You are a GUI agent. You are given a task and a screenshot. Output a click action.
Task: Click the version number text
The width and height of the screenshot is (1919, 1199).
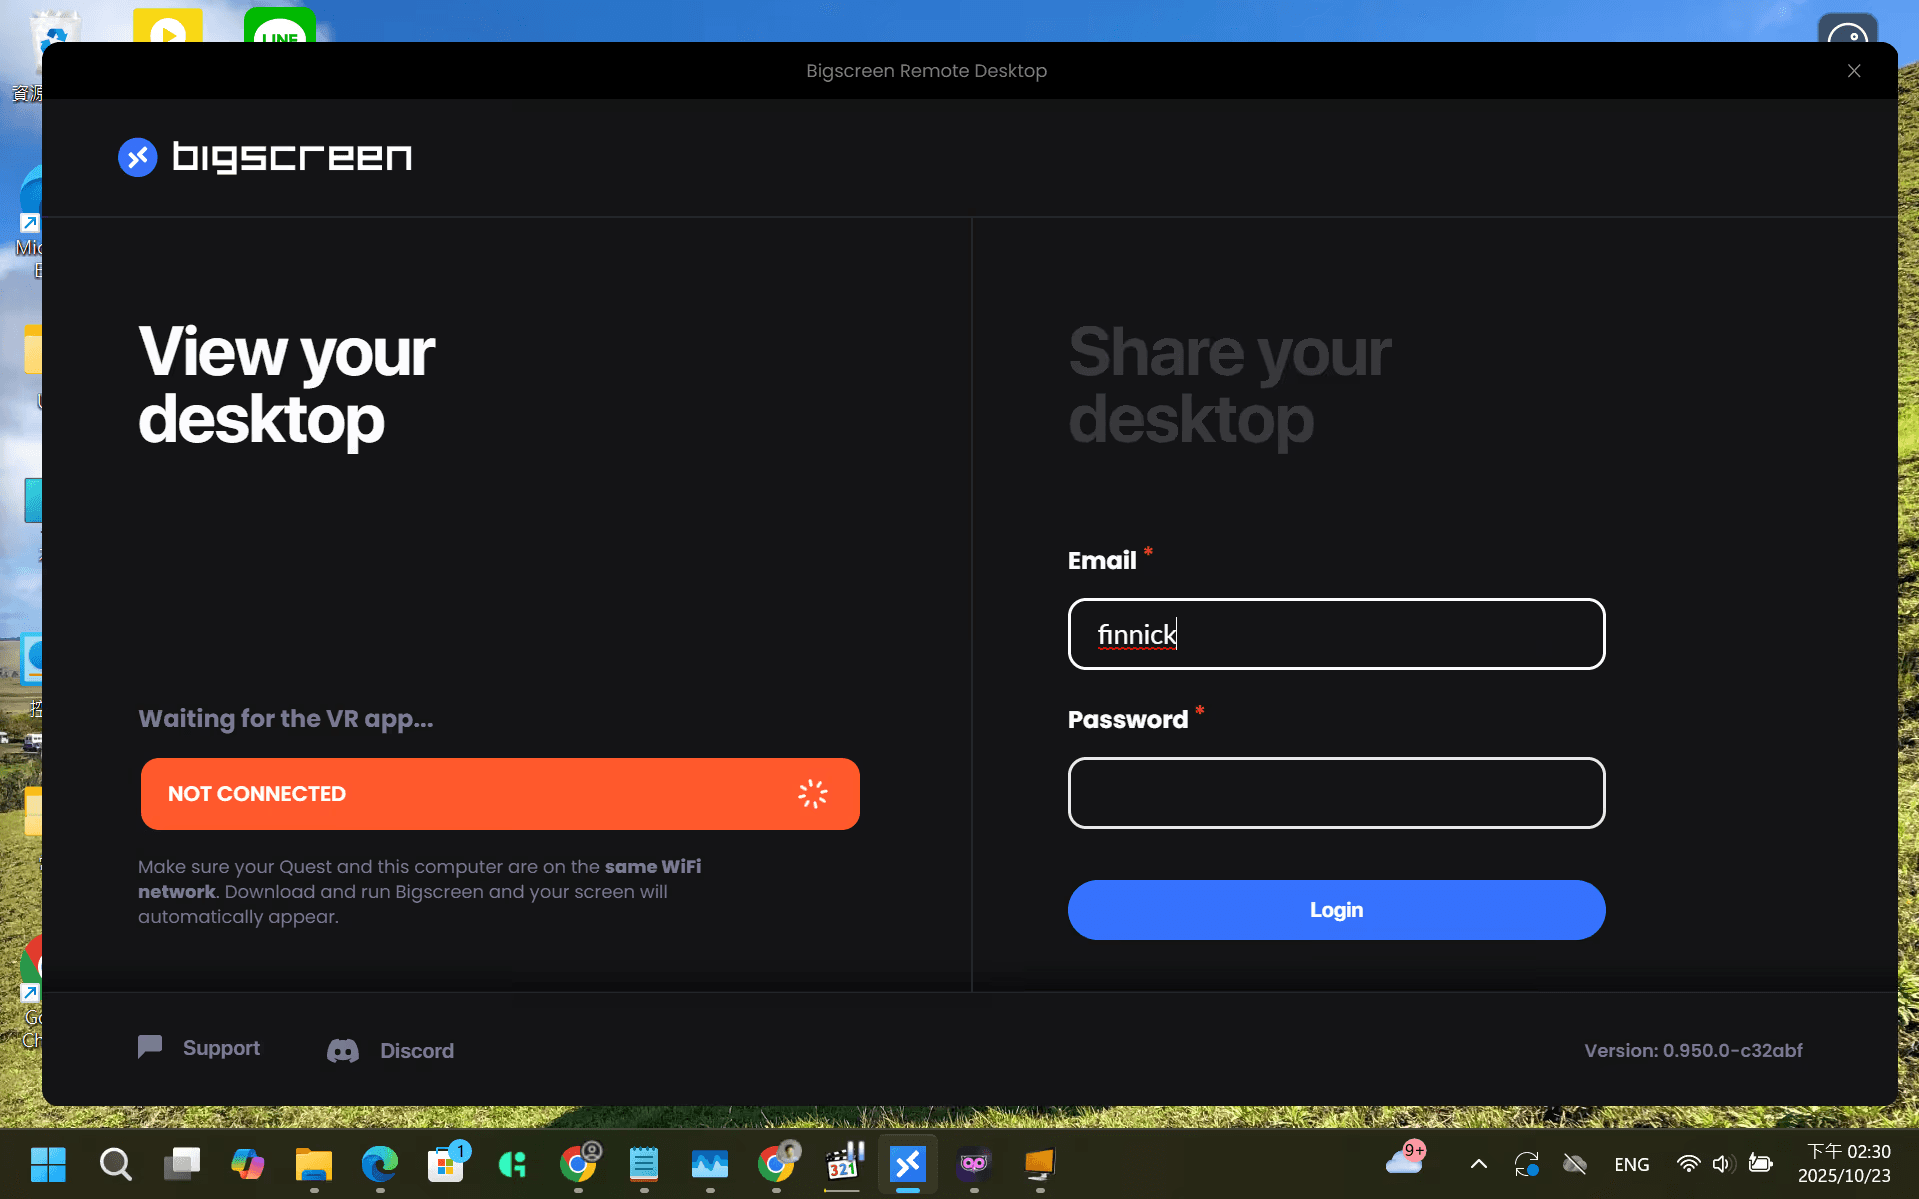[x=1693, y=1051]
